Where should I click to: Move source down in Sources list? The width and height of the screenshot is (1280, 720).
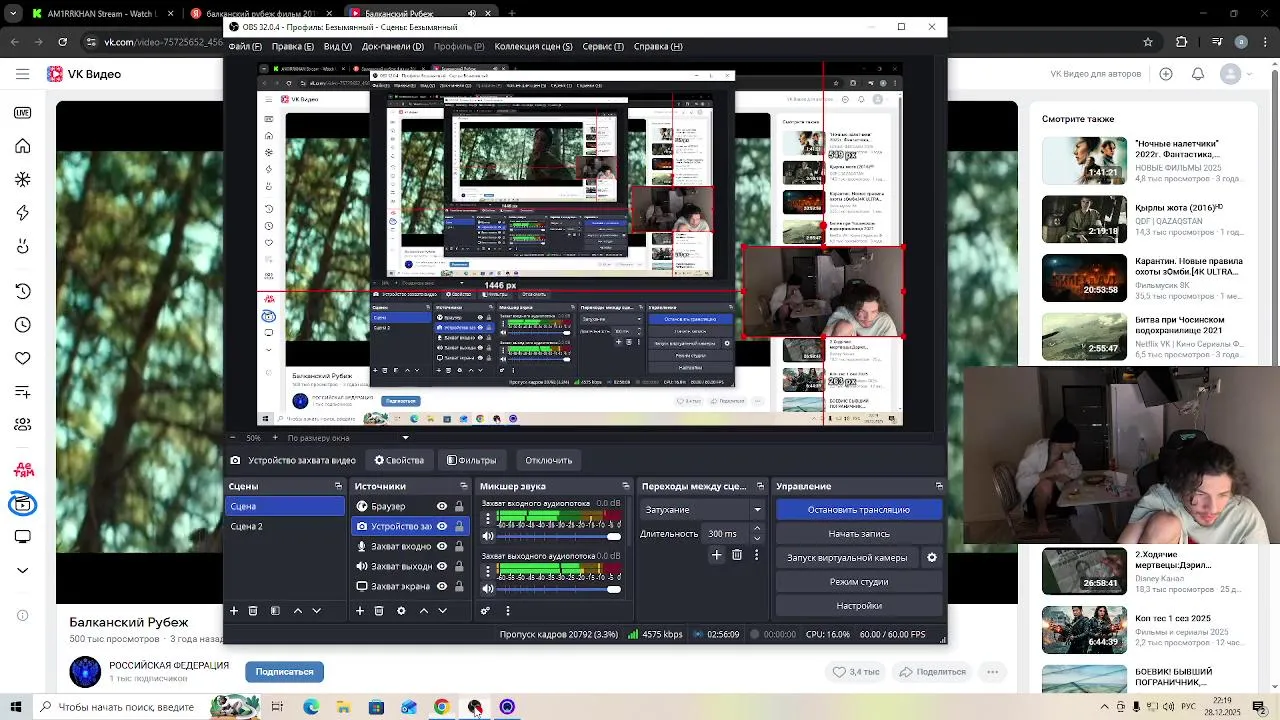click(x=442, y=611)
